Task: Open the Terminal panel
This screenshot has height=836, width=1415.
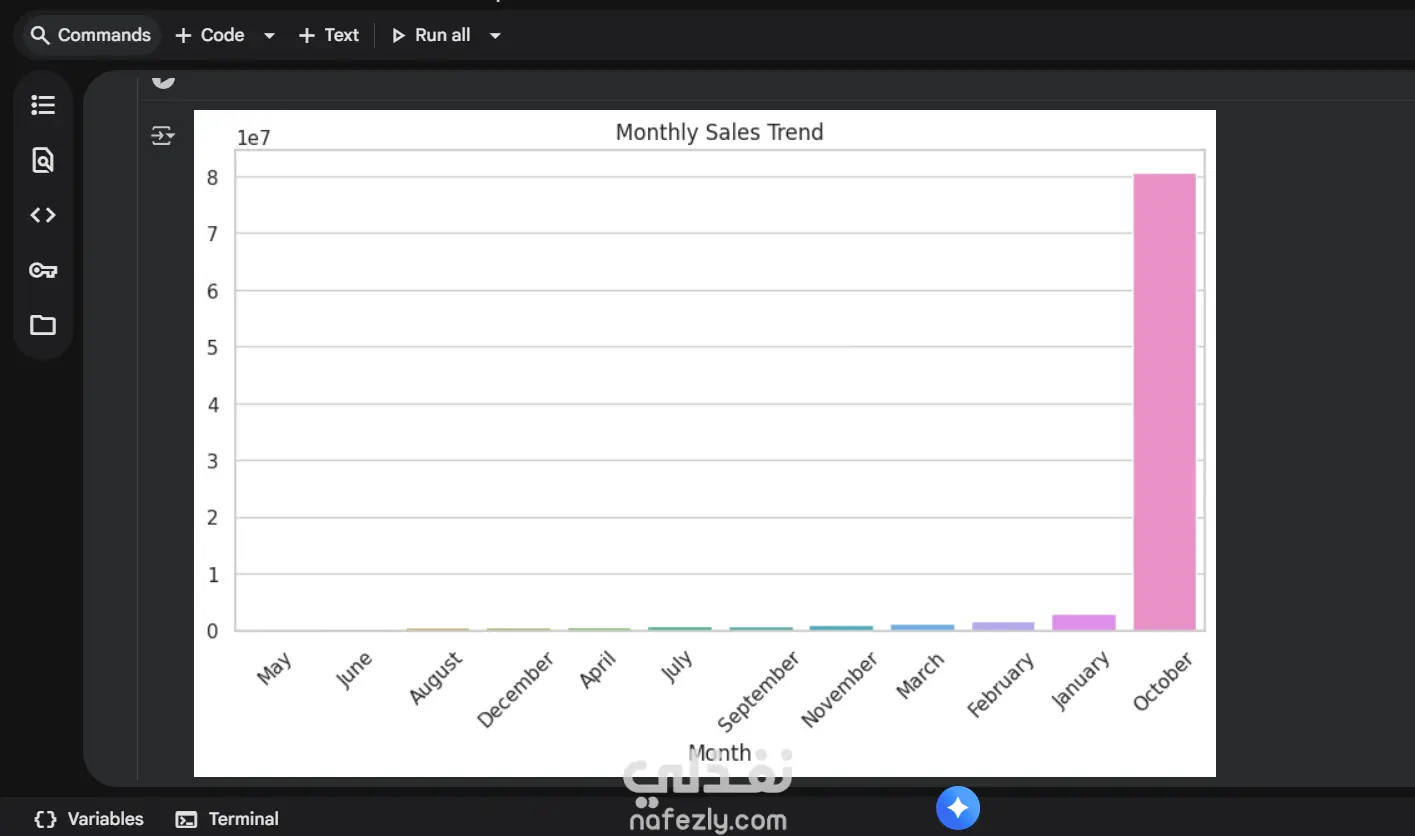Action: [227, 819]
